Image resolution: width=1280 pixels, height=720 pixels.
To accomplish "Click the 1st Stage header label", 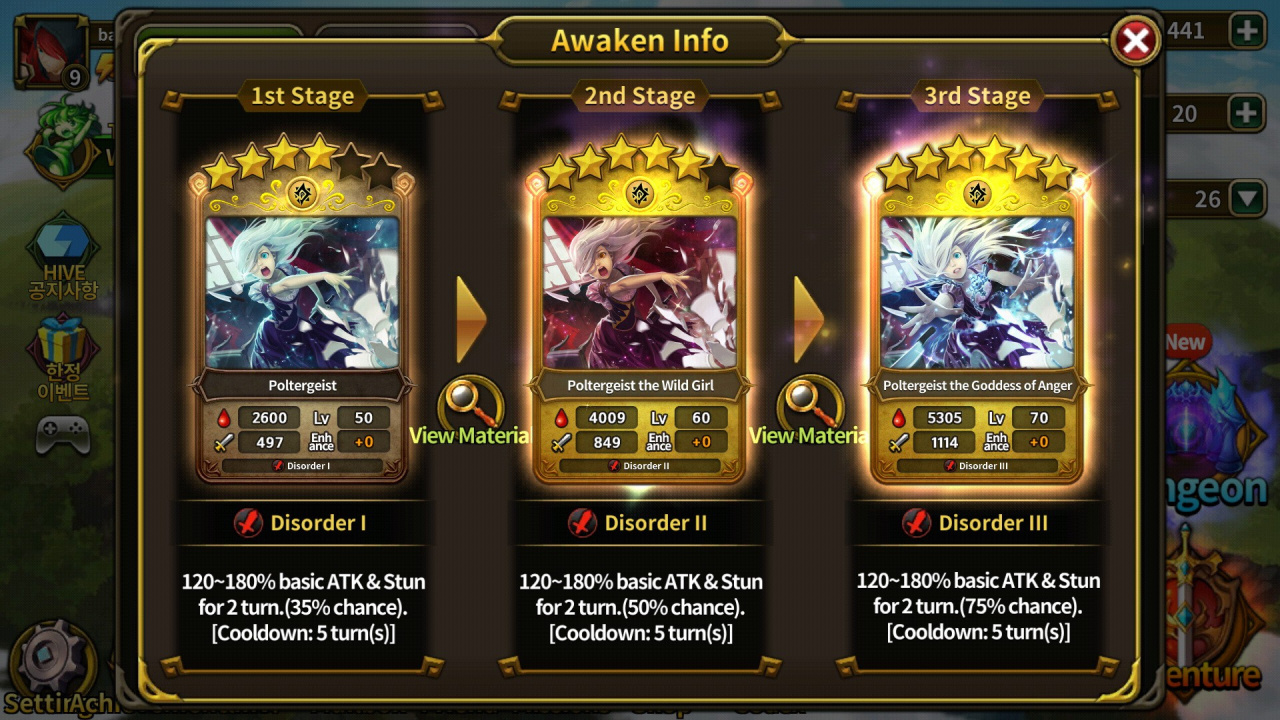I will 302,96.
